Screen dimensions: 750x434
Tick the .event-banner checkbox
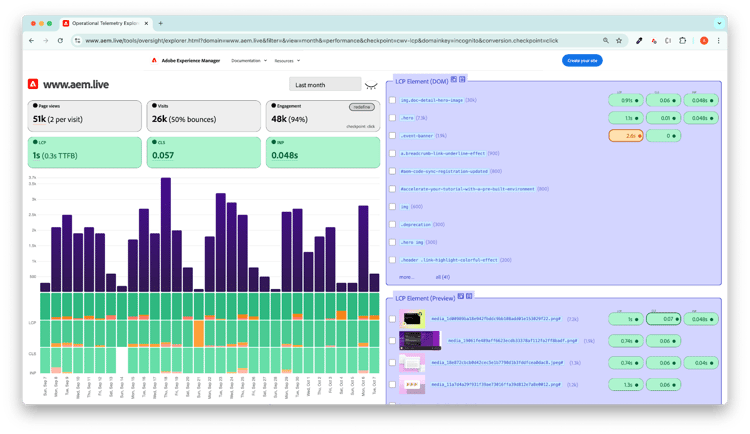tap(393, 135)
